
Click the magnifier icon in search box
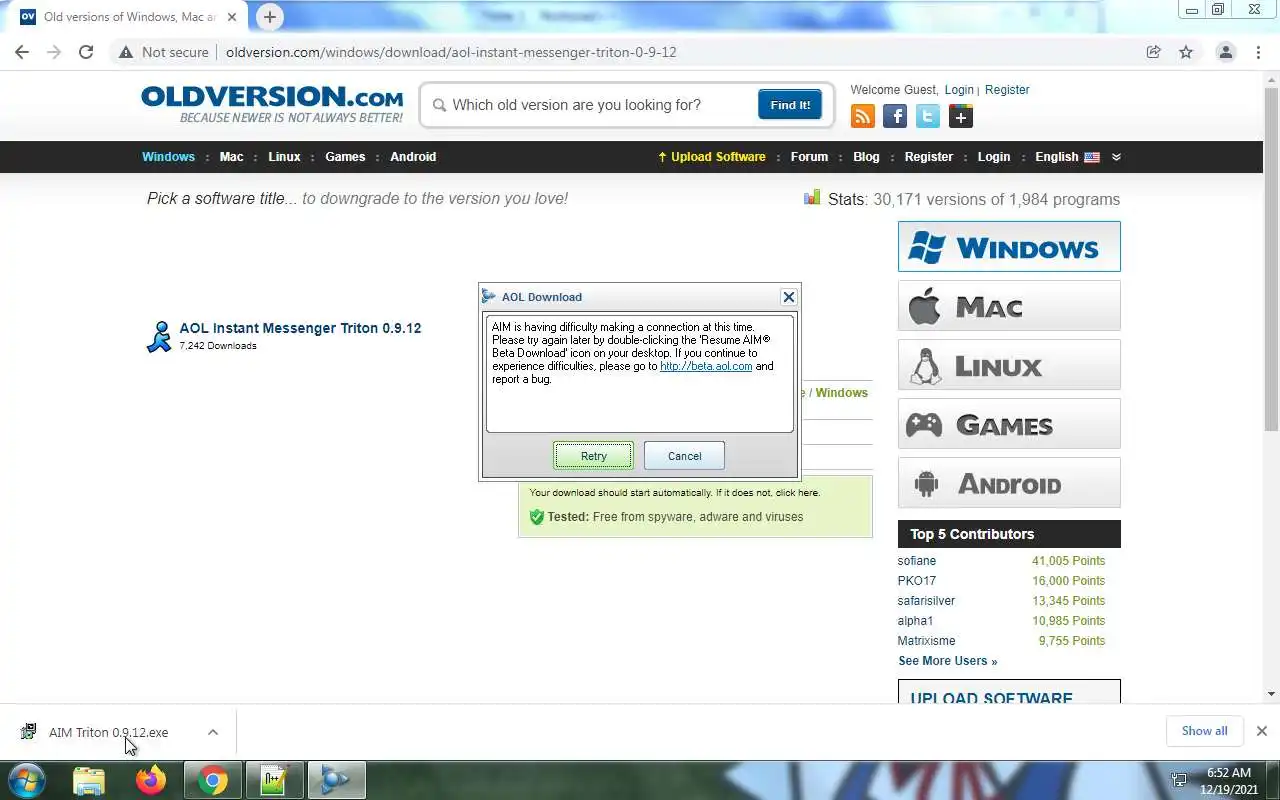439,105
